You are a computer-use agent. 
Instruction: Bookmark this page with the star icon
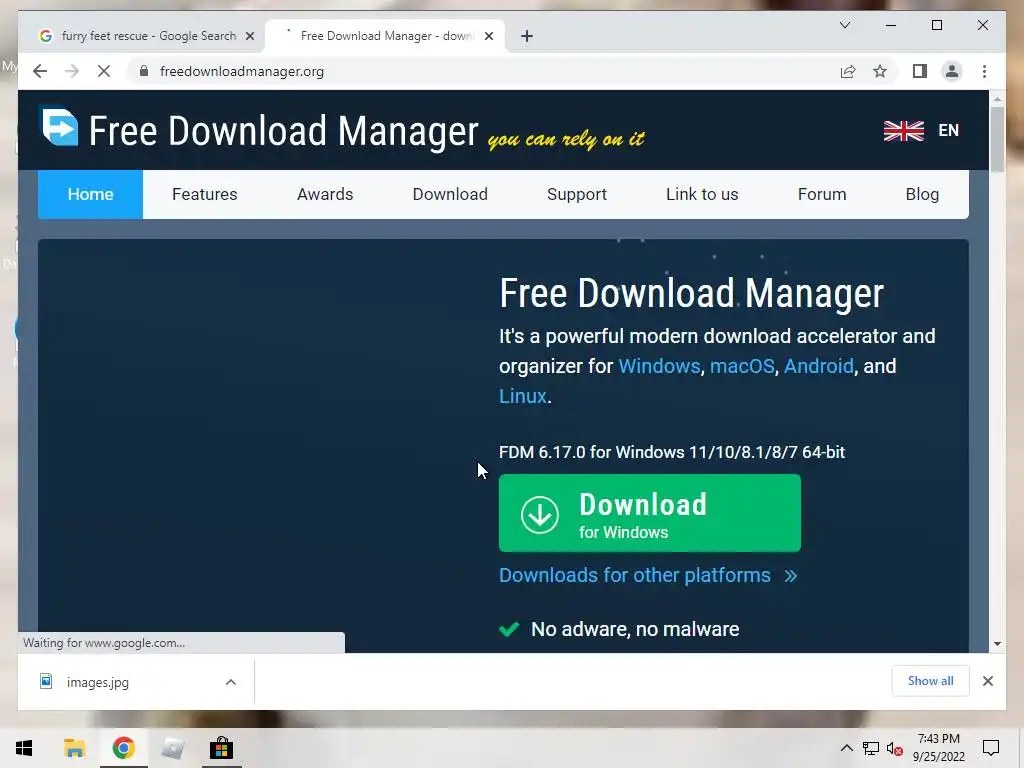coord(880,71)
